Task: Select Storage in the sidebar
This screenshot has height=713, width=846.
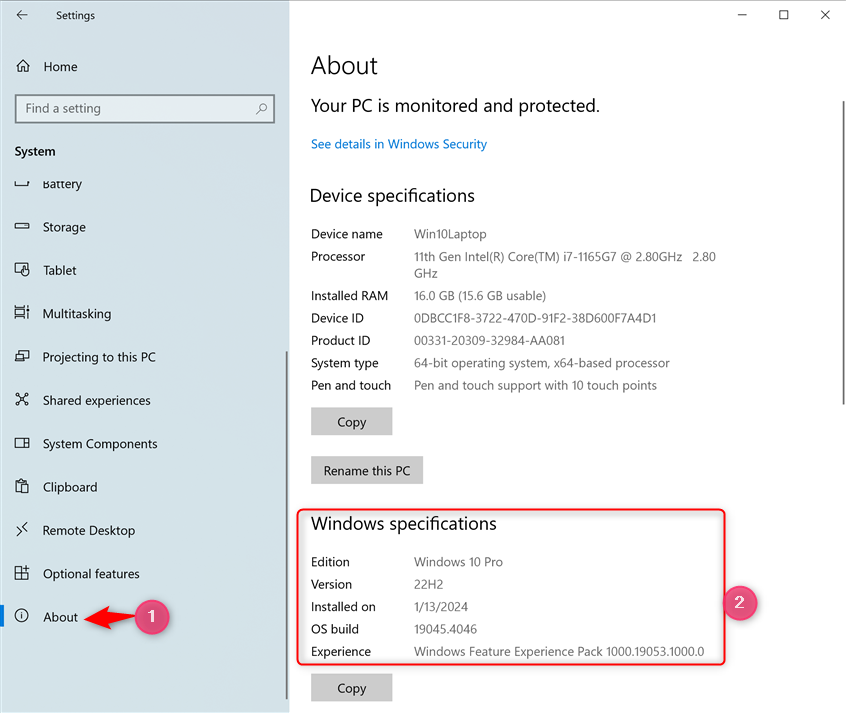Action: point(64,227)
